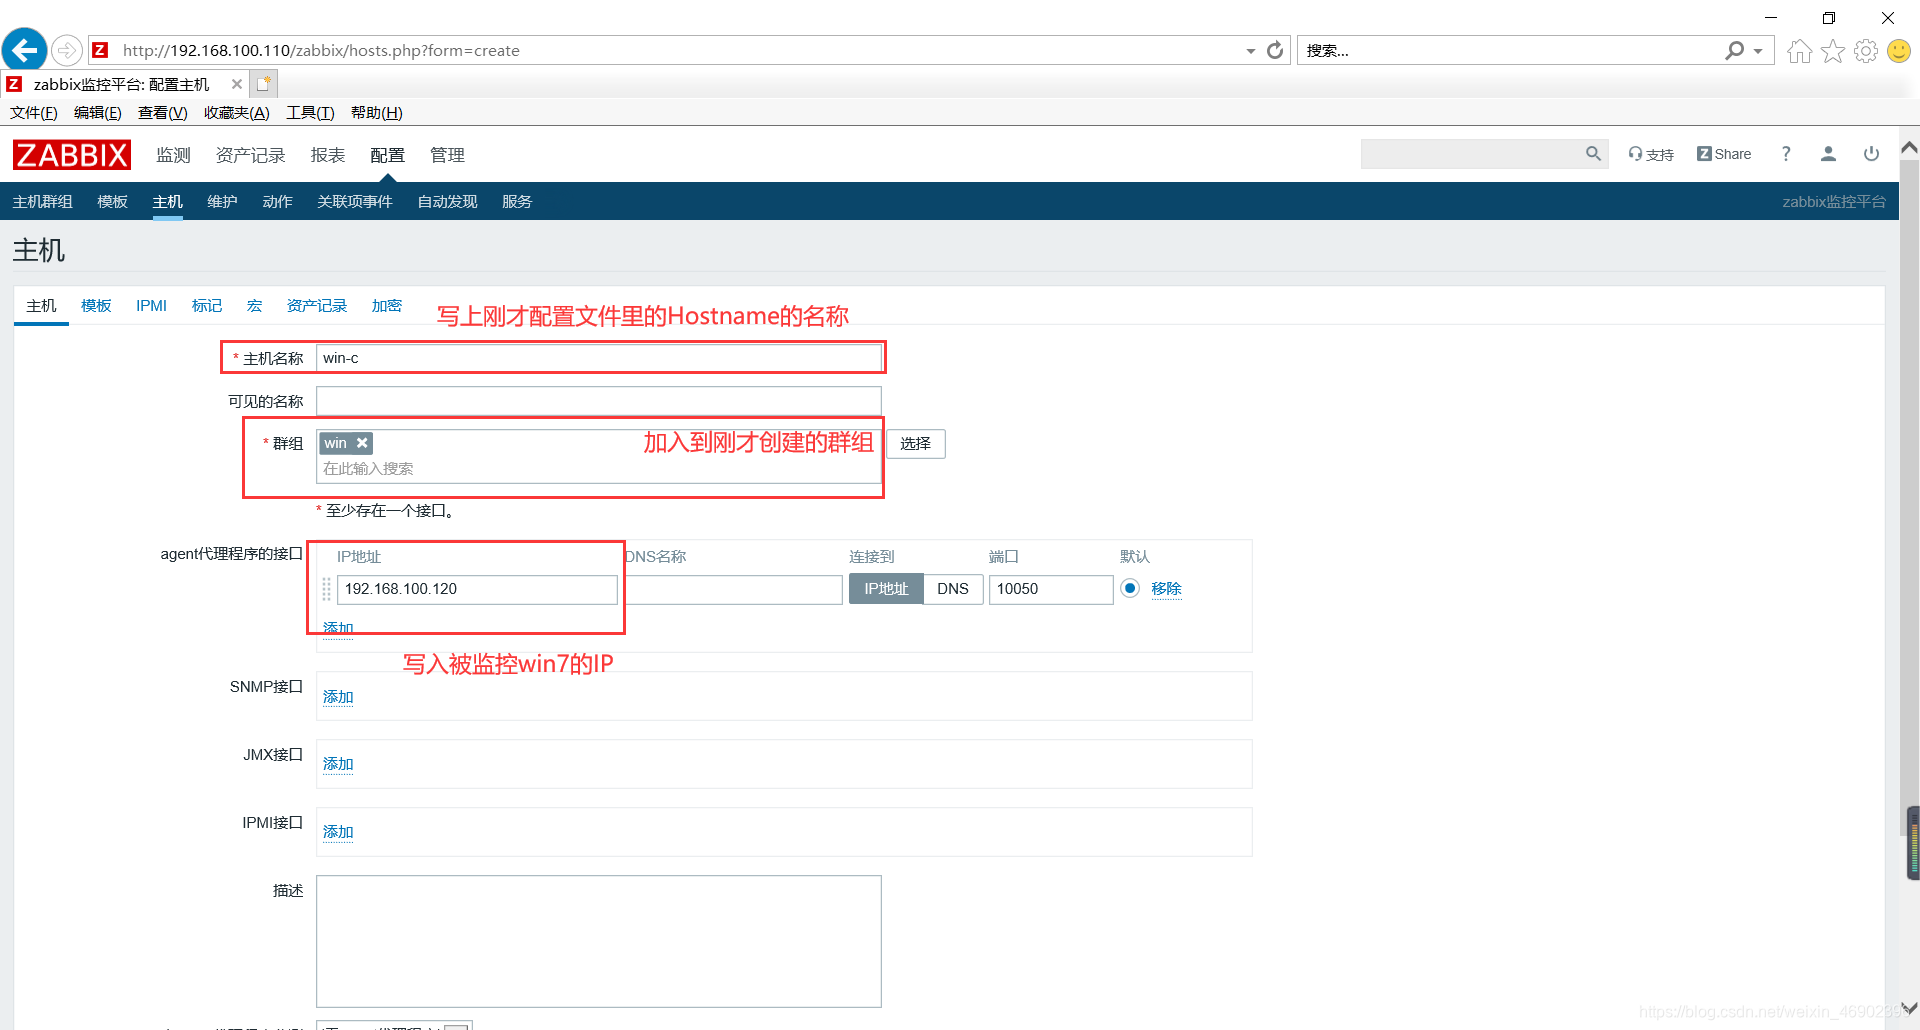Open the 支持 support link
Image resolution: width=1920 pixels, height=1030 pixels.
[x=1651, y=154]
